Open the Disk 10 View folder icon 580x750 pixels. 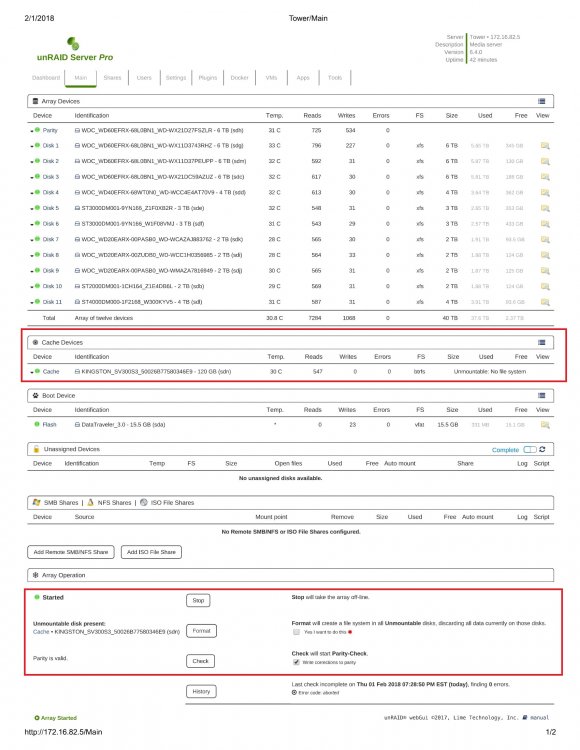[x=545, y=287]
